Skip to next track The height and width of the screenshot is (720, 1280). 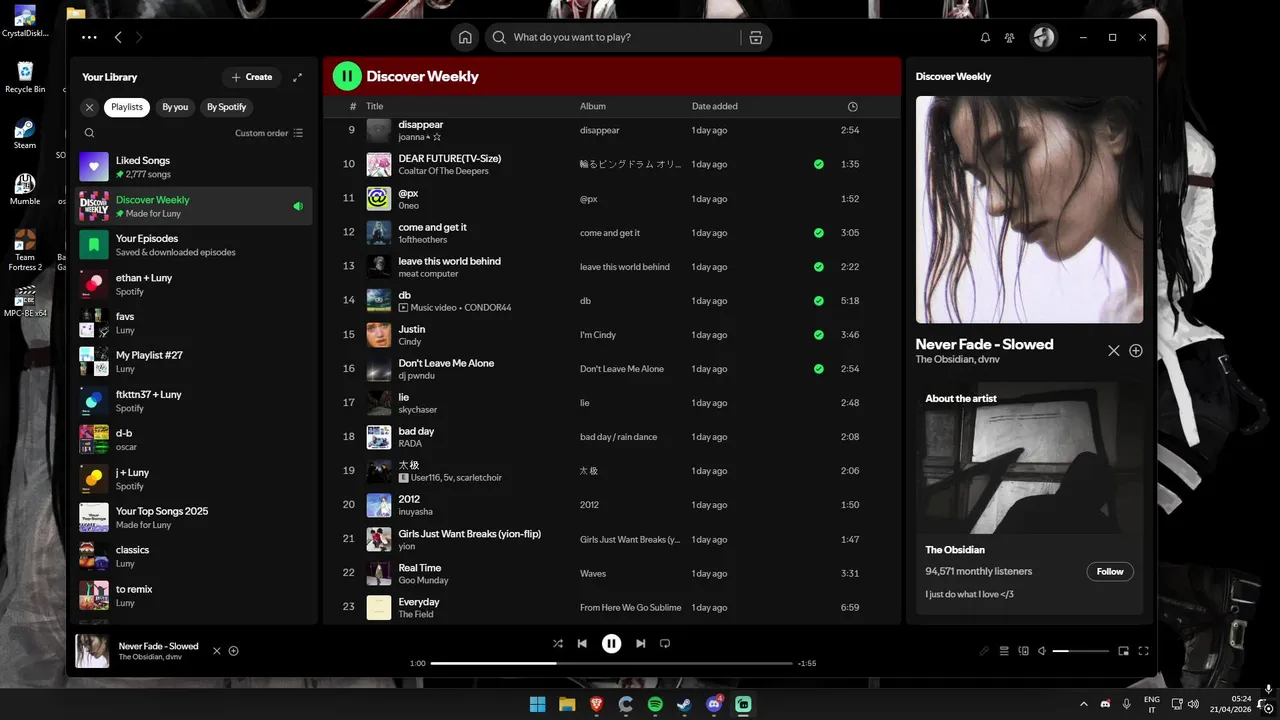pos(641,644)
